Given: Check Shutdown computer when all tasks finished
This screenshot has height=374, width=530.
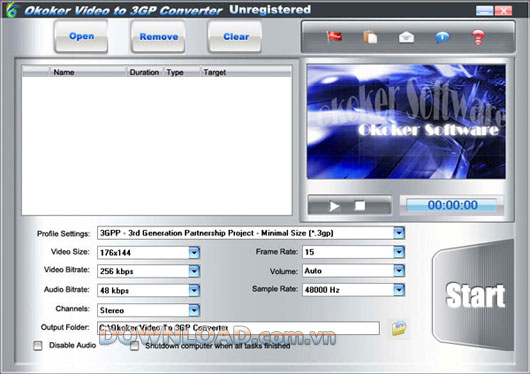Looking at the screenshot, I should [135, 346].
